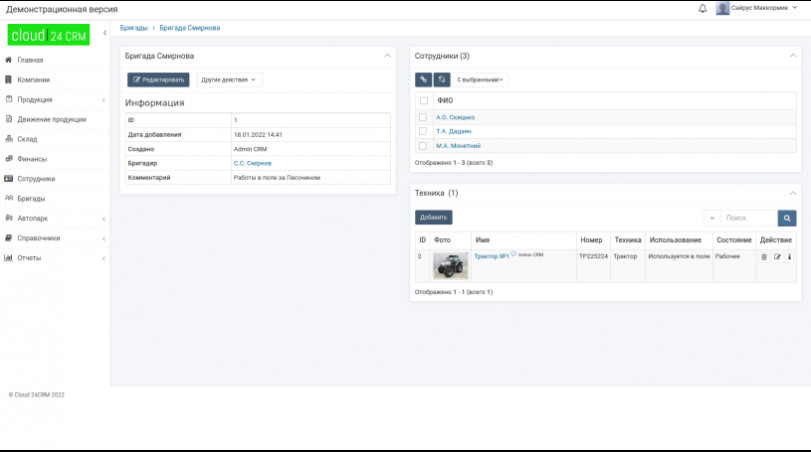
Task: Click the info icon in the Трактор №1 row
Action: click(x=789, y=257)
